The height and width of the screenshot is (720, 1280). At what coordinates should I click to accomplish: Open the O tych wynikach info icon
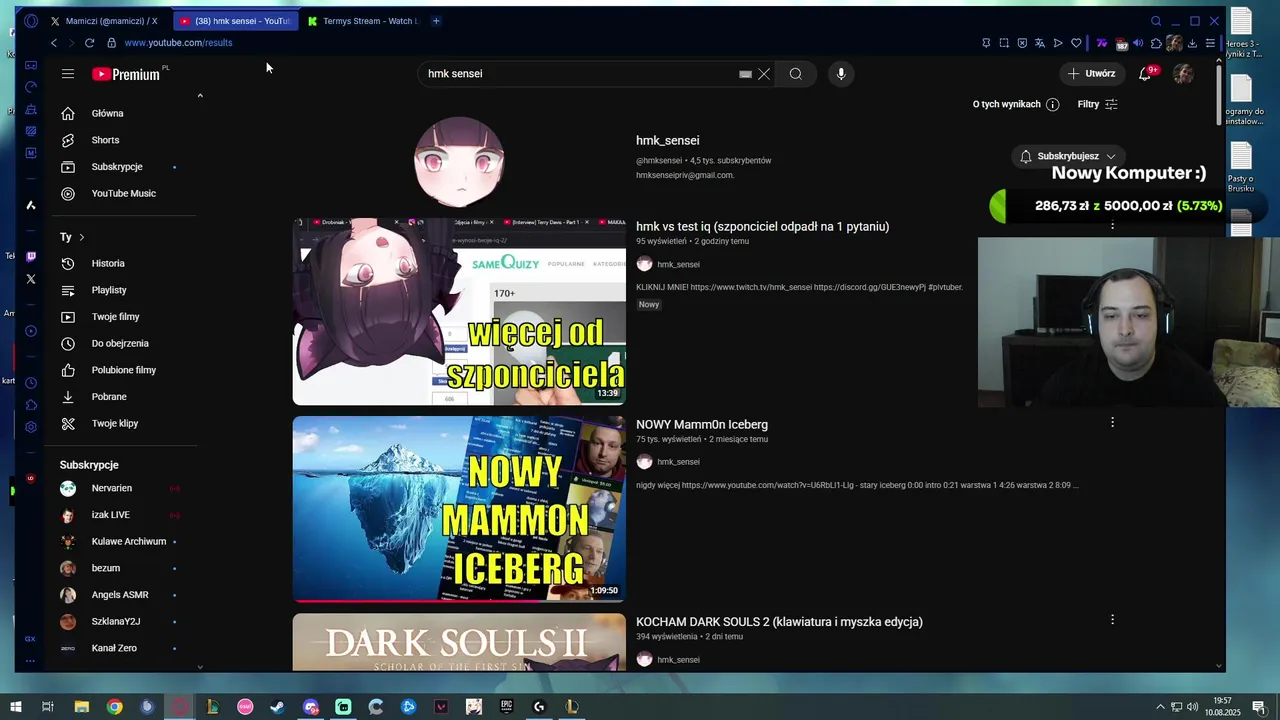pos(1052,104)
